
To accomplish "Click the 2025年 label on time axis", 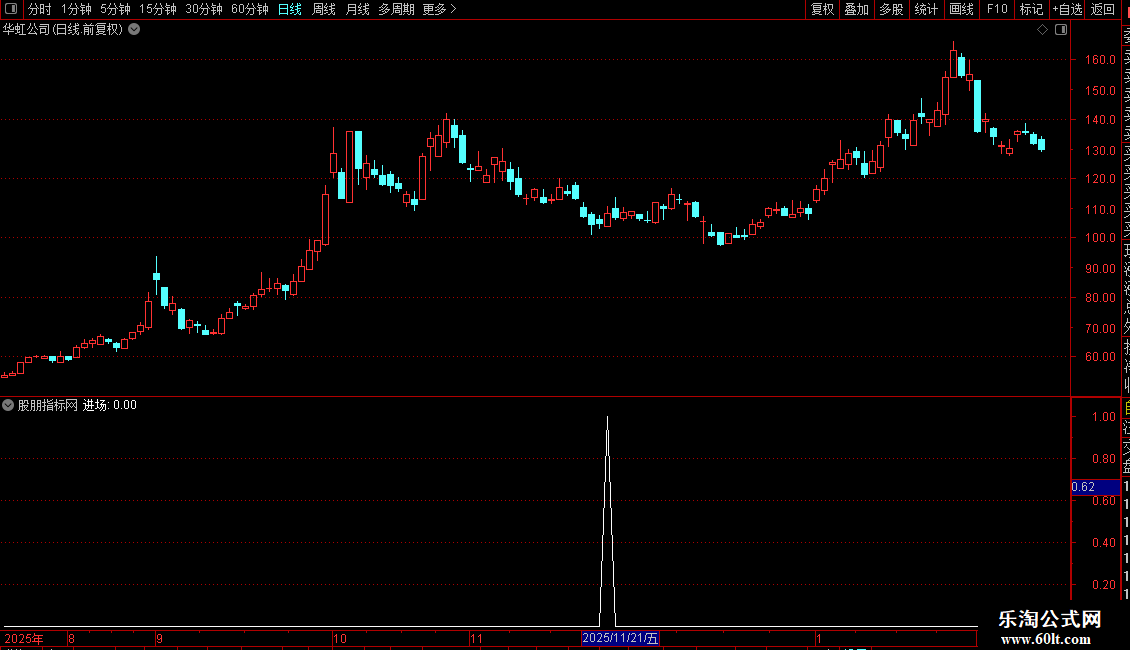I will (24, 638).
